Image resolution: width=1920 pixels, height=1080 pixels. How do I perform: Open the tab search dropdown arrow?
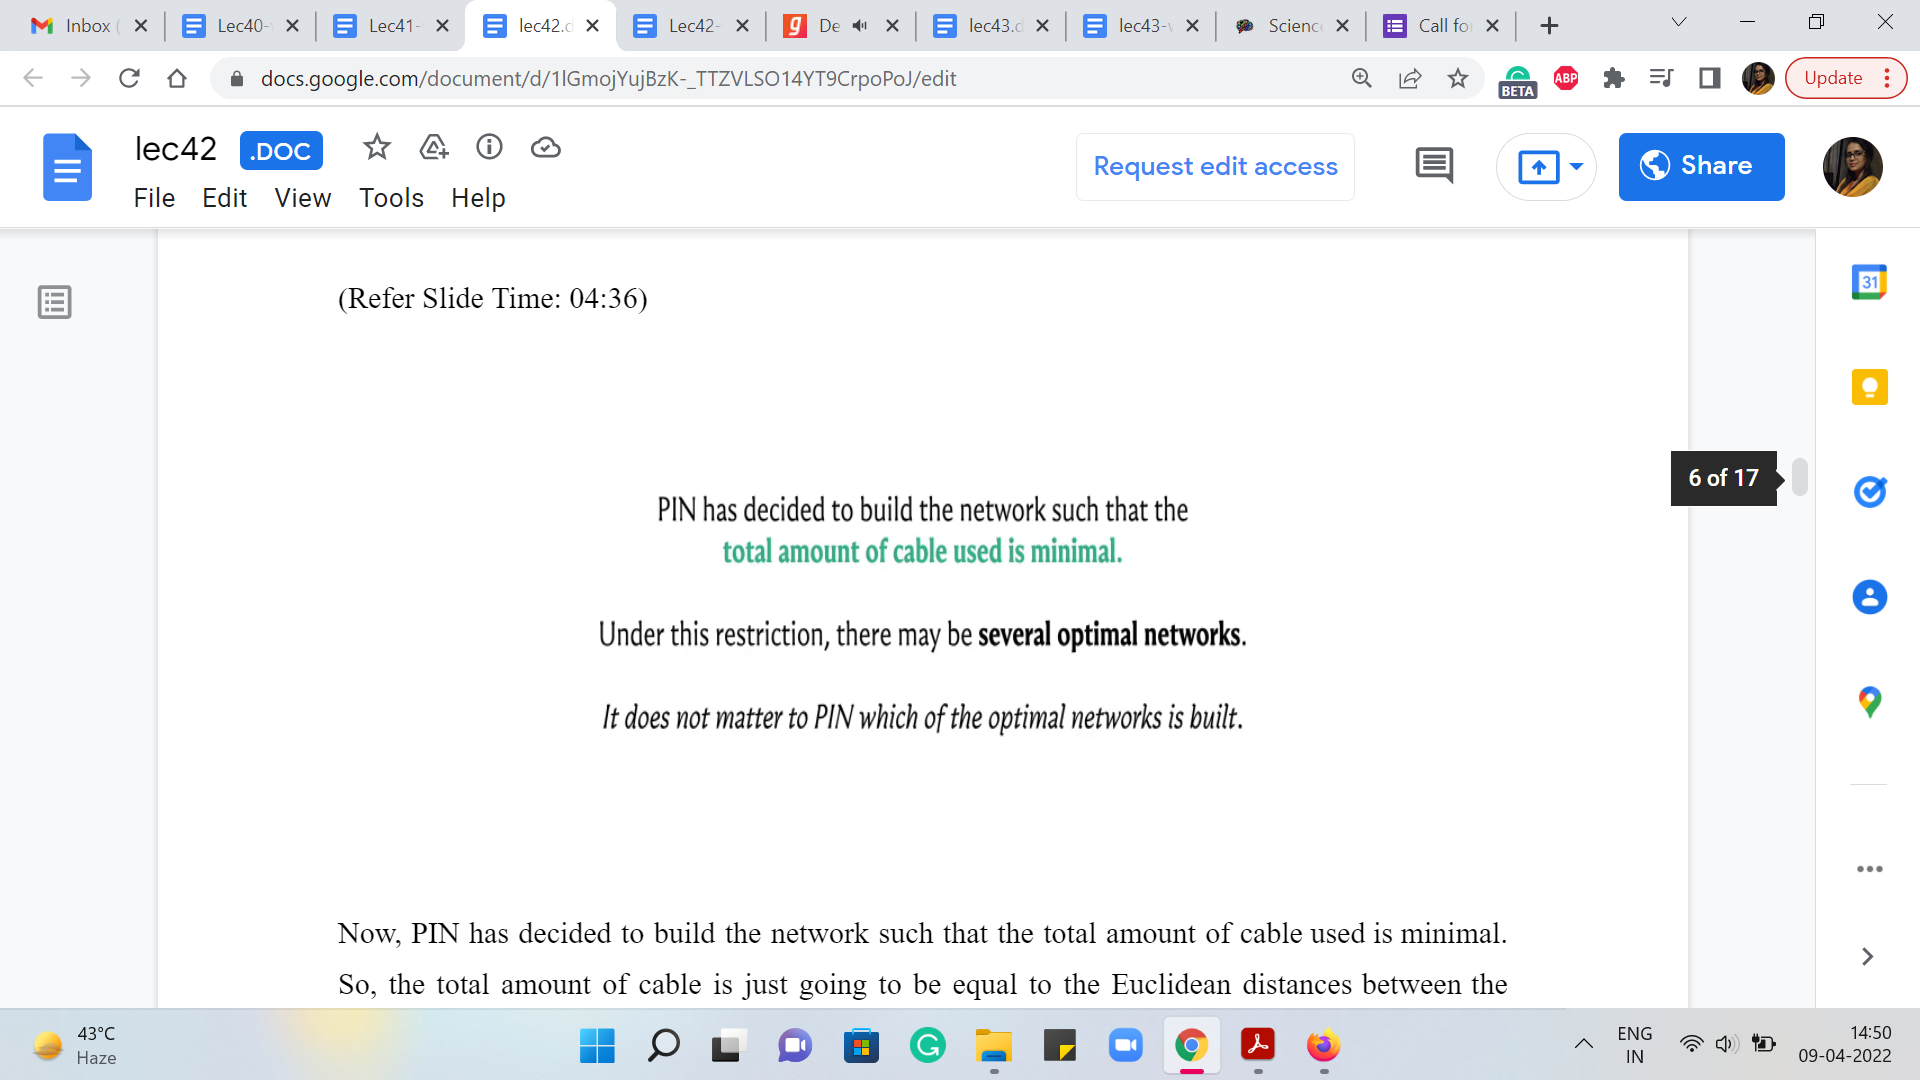point(1679,22)
